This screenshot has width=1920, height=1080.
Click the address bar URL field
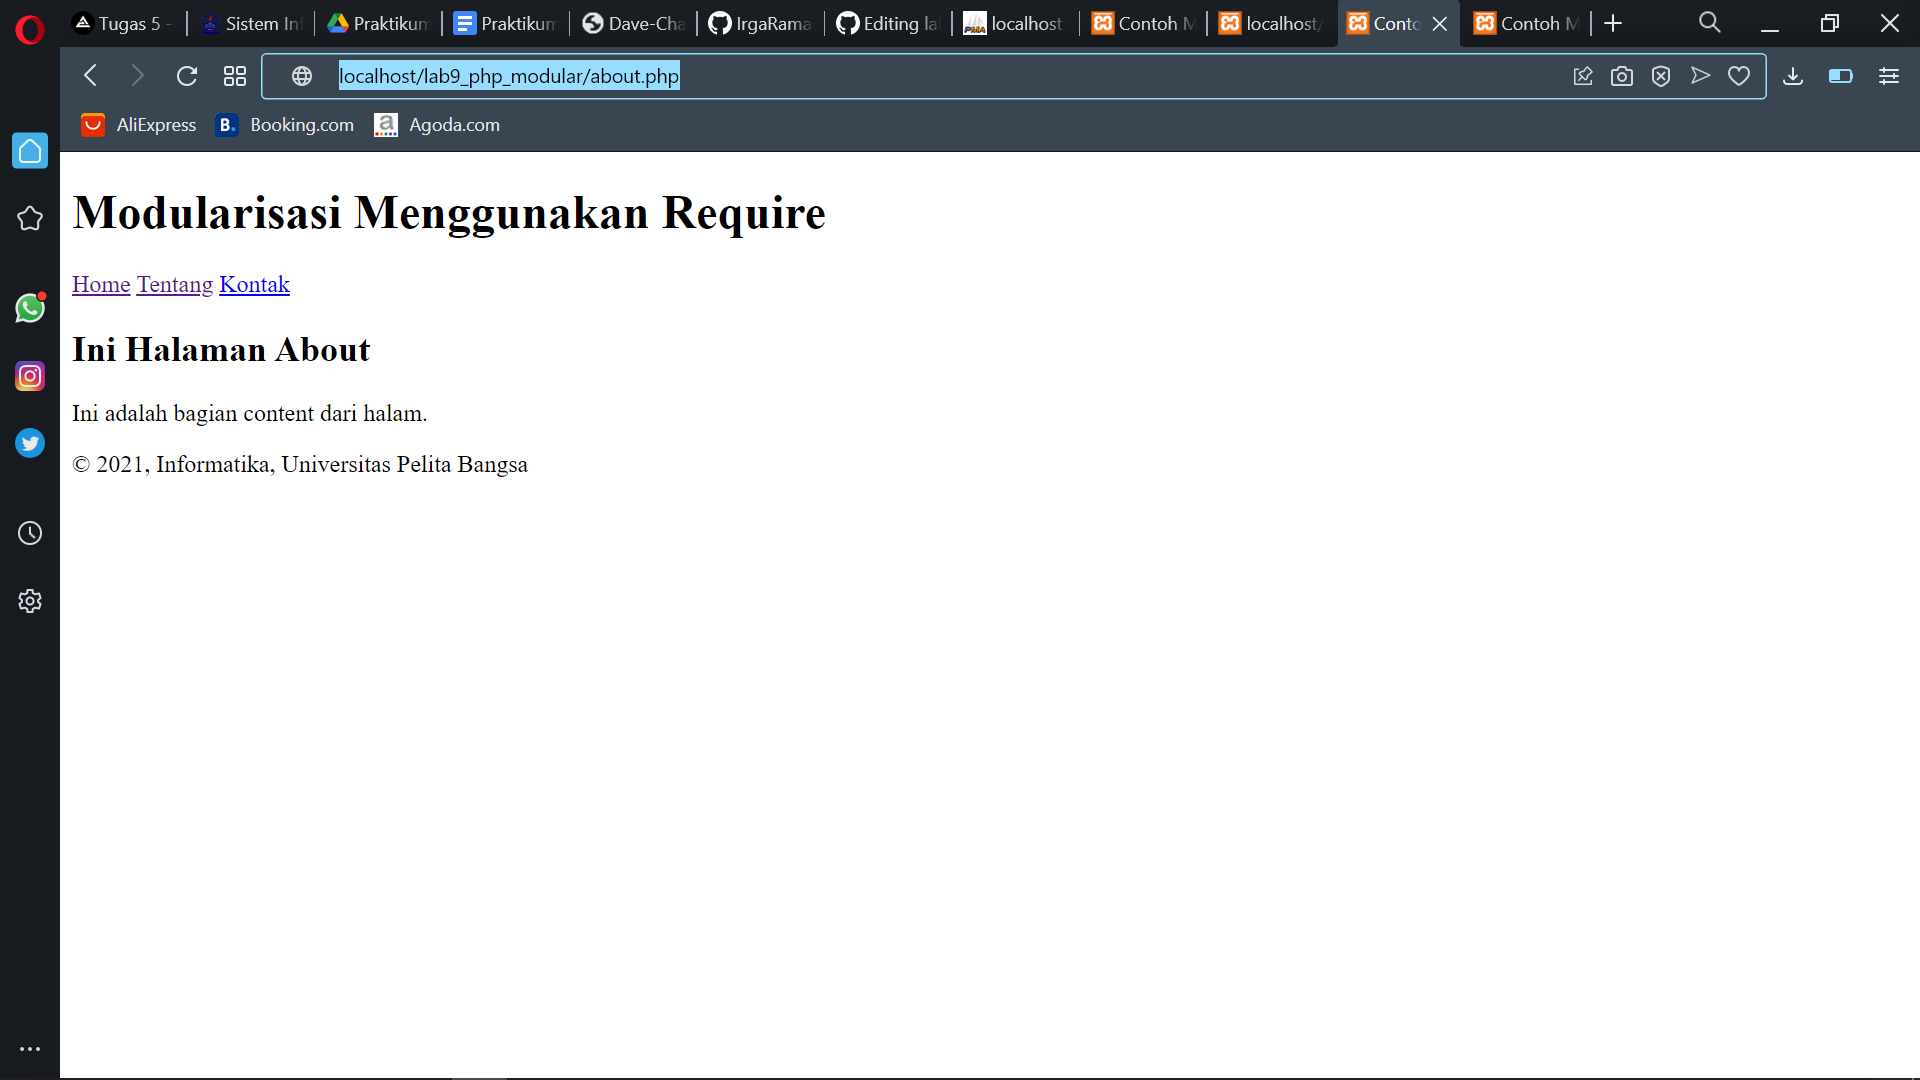(900, 76)
